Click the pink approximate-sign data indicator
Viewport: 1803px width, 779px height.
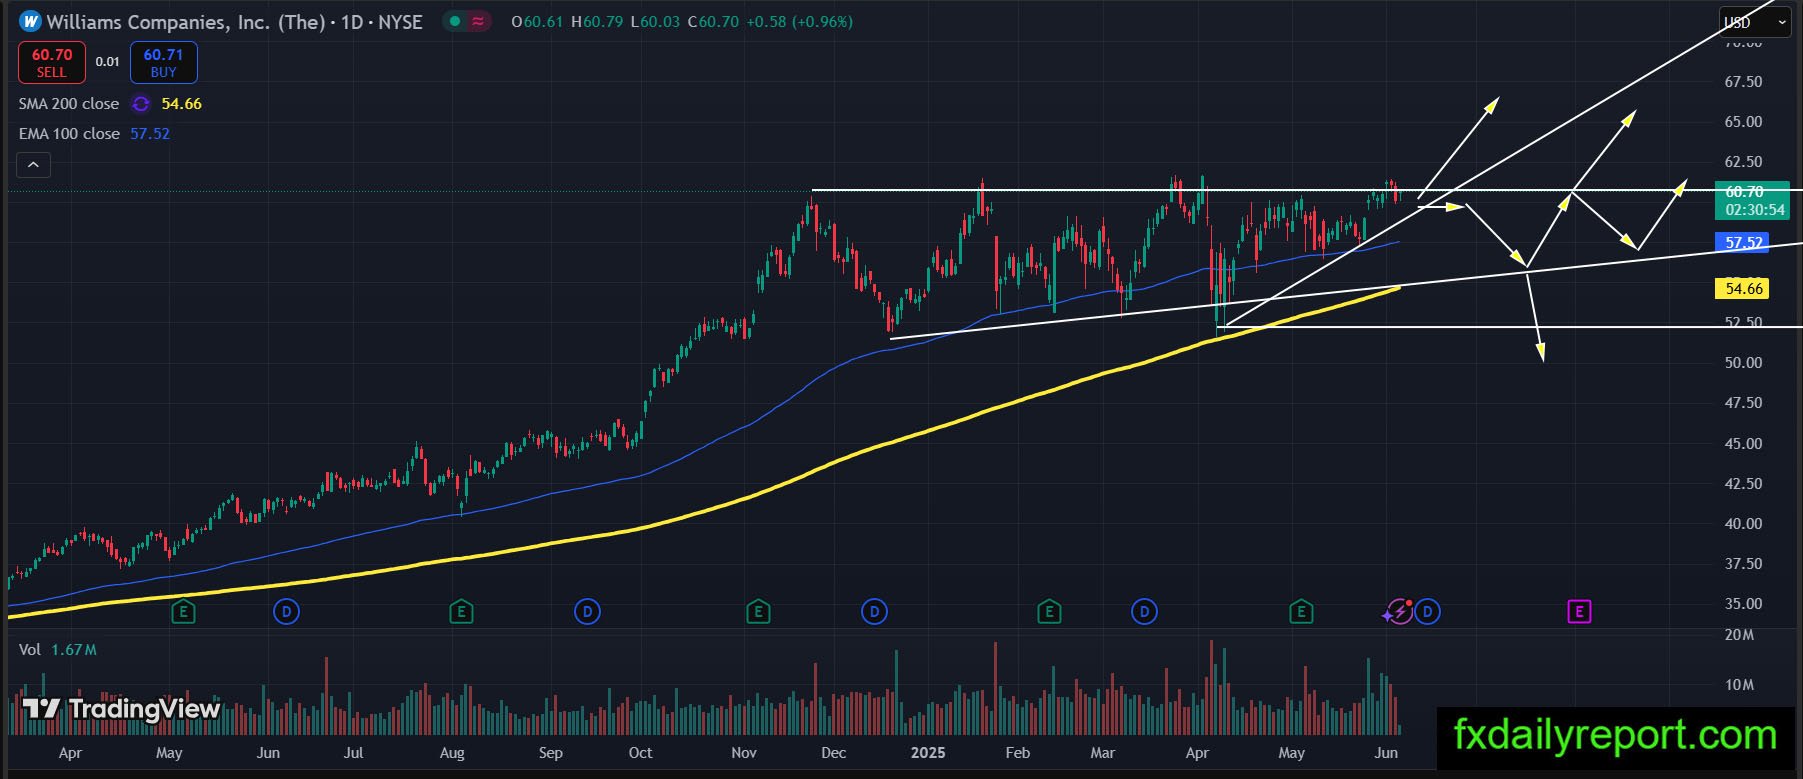pyautogui.click(x=478, y=21)
